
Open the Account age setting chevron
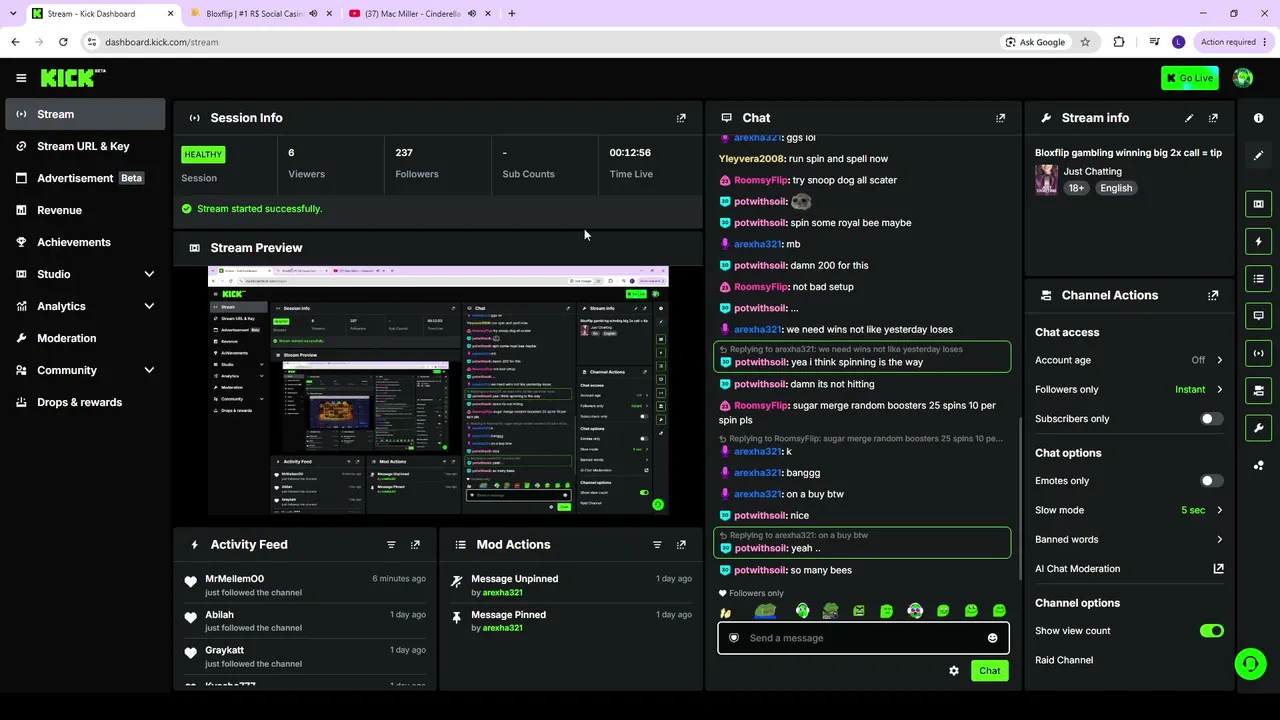click(1219, 360)
